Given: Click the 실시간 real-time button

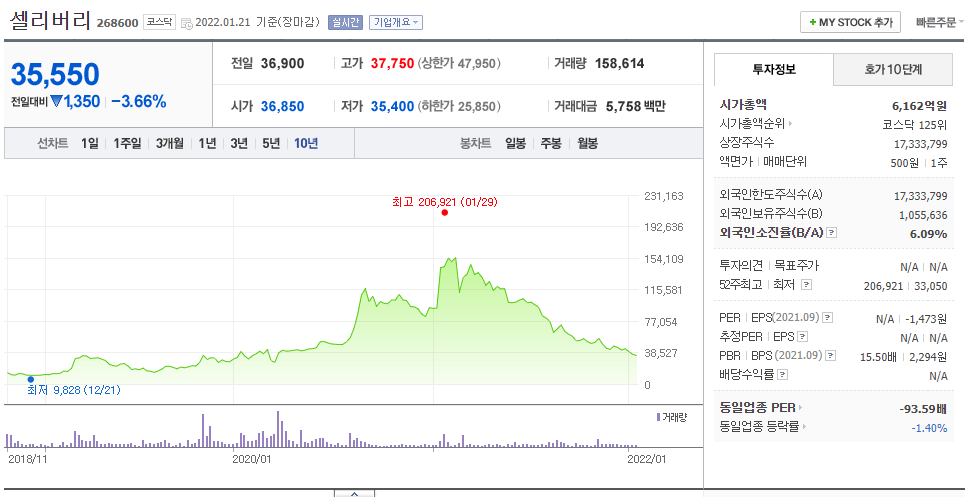Looking at the screenshot, I should coord(345,22).
